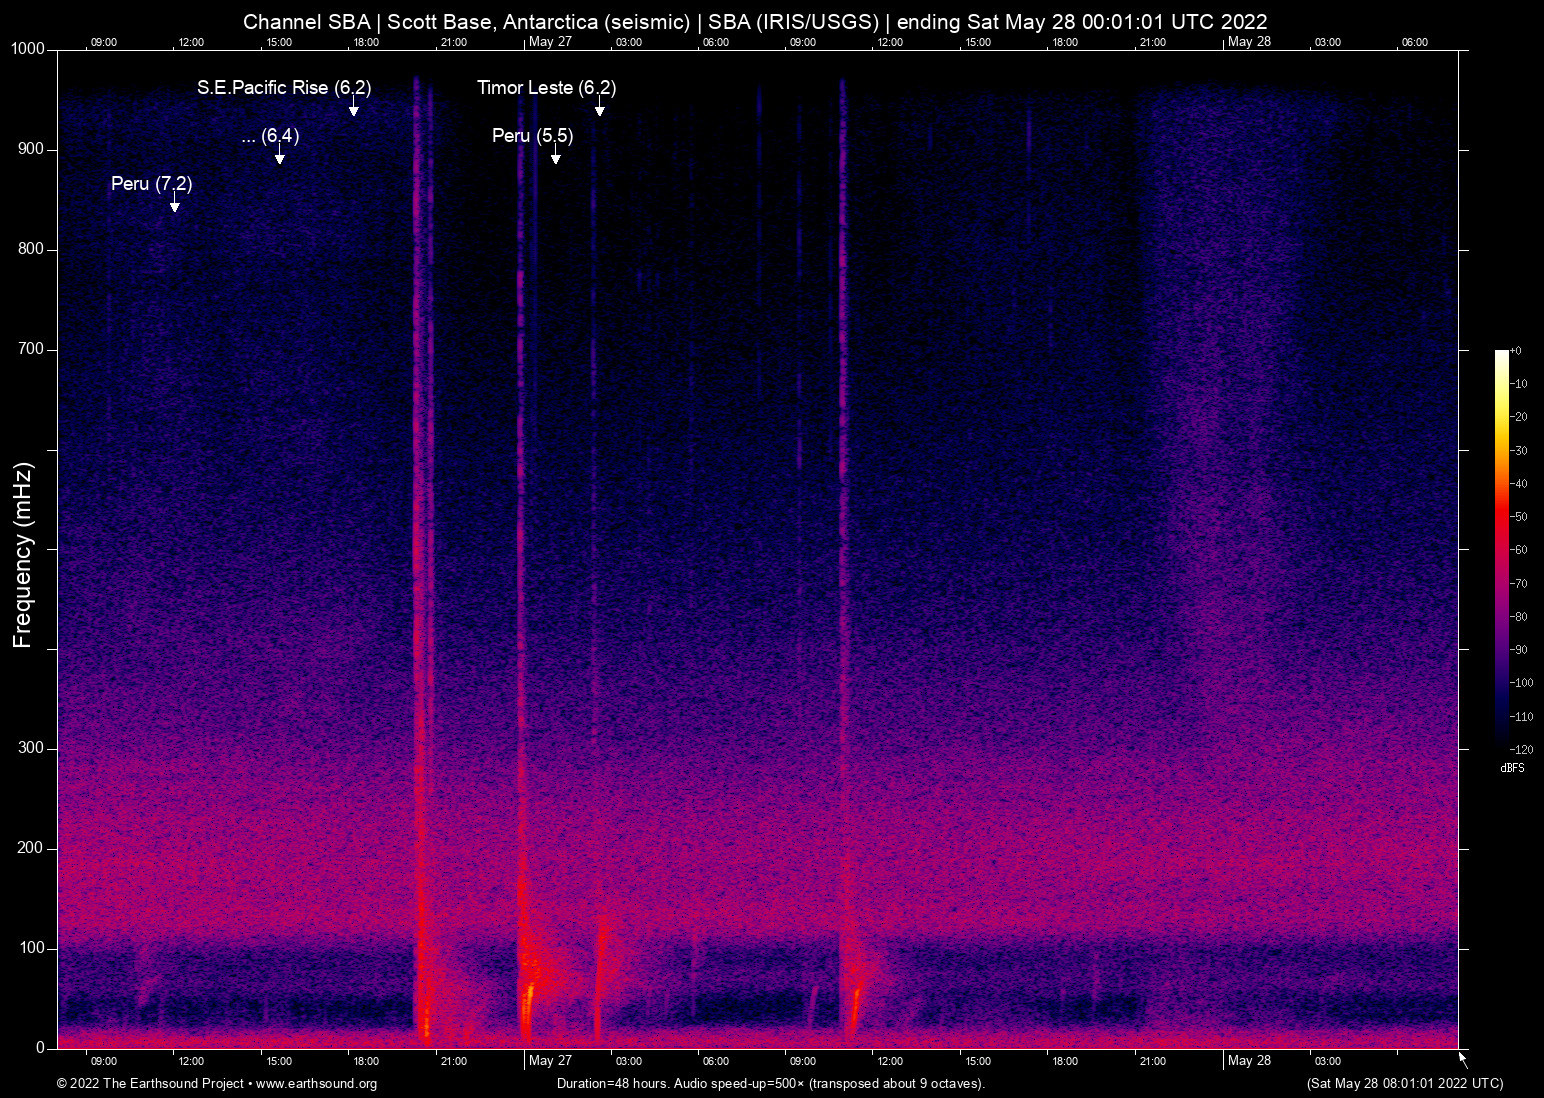The image size is (1544, 1098).
Task: Select the Peru (7.2) earthquake marker
Action: [x=151, y=184]
